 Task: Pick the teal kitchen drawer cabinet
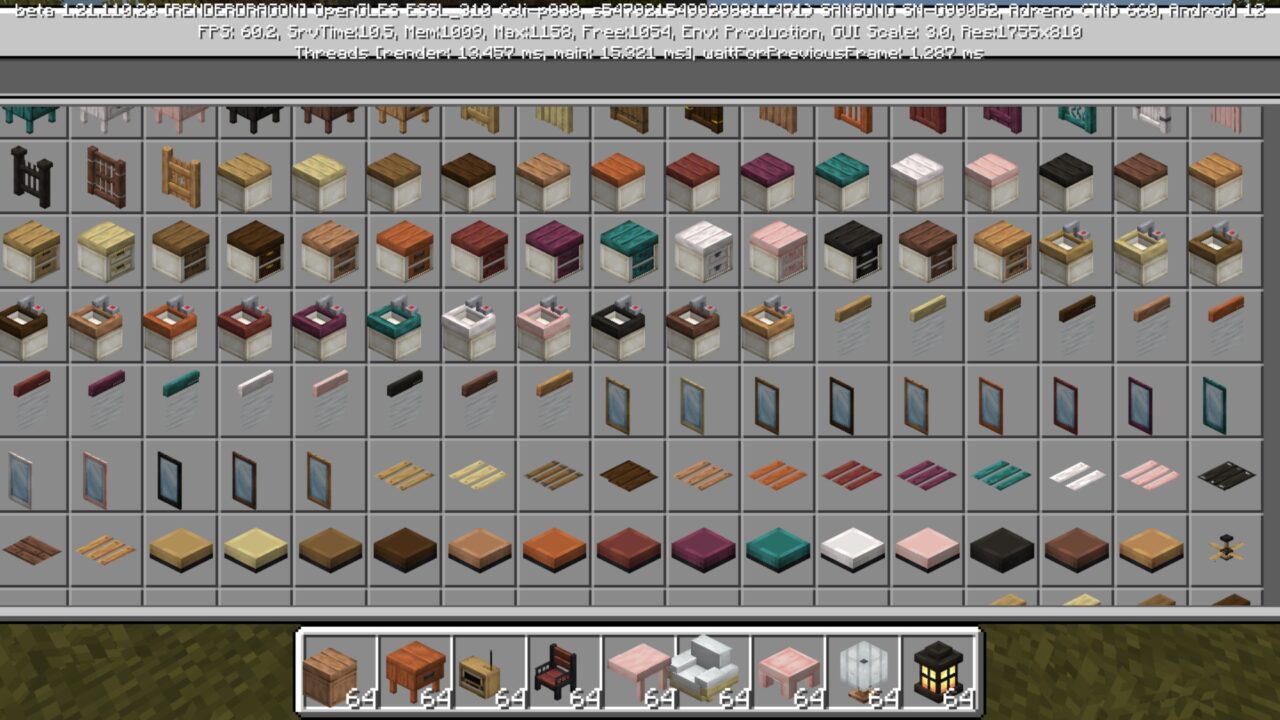628,251
